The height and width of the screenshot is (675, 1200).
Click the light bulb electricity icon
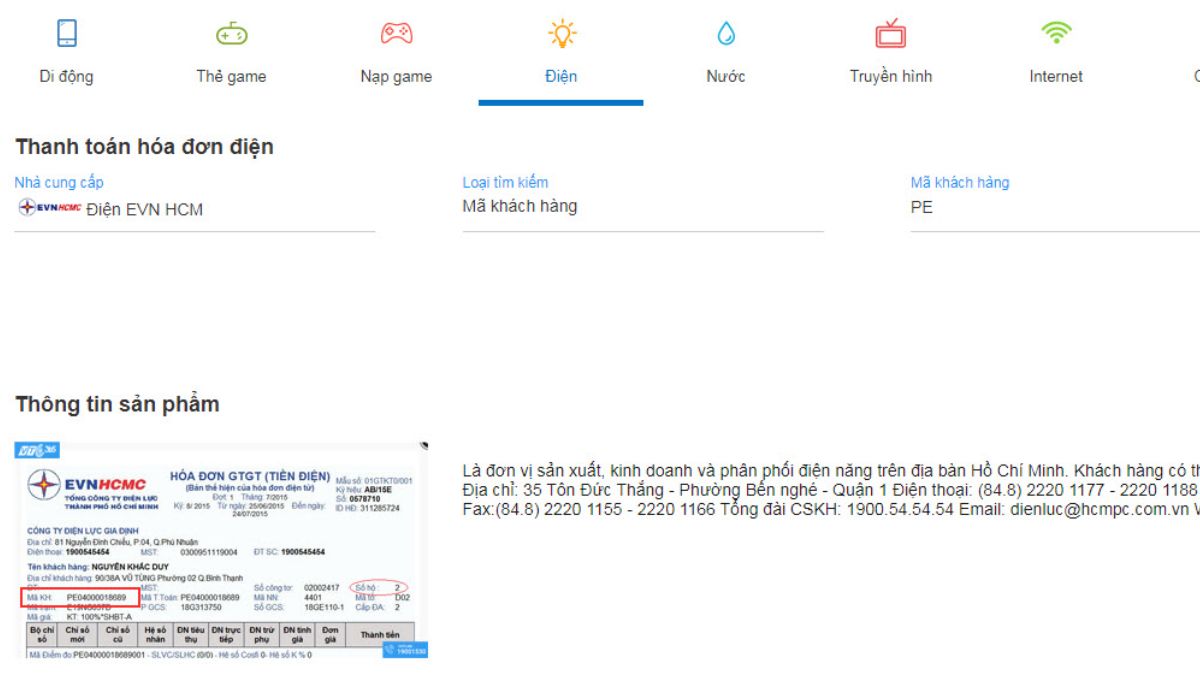pos(561,34)
